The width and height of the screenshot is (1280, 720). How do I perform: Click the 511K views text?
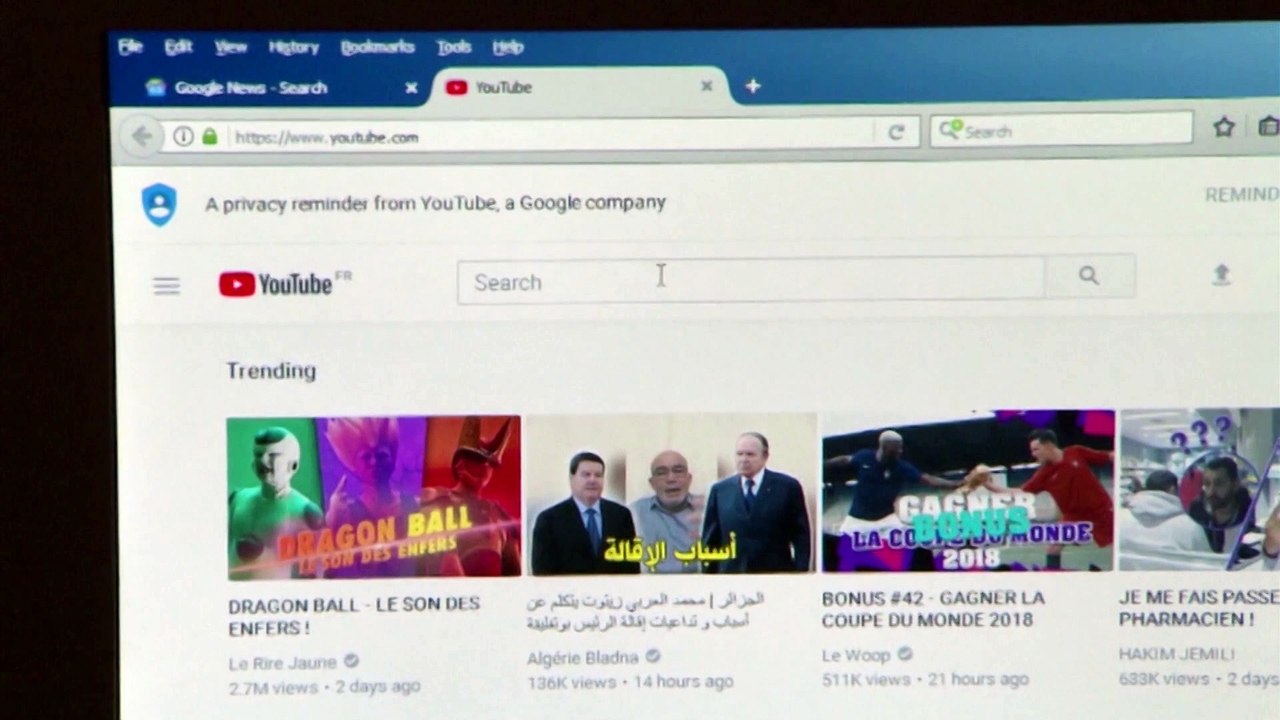click(x=866, y=680)
